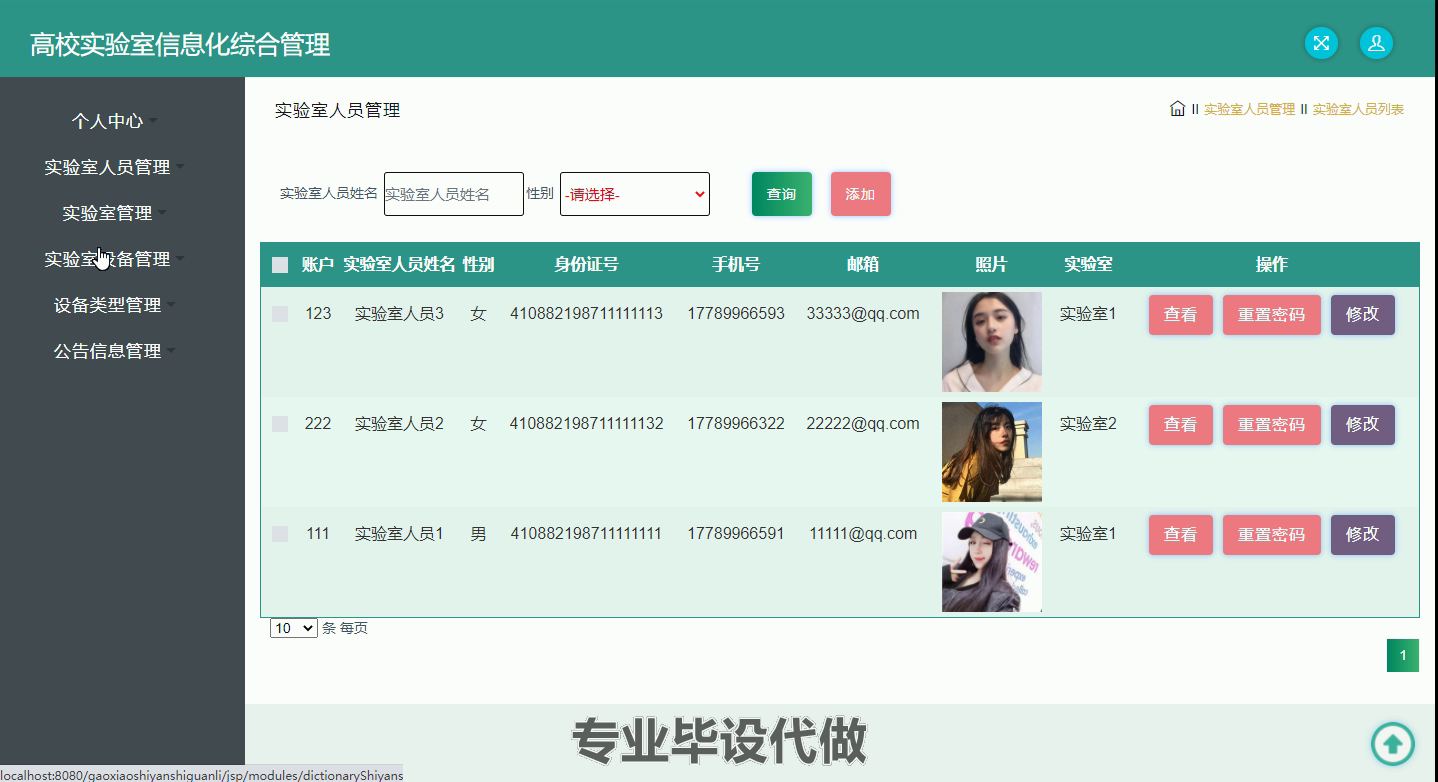The width and height of the screenshot is (1438, 782).
Task: Click 重置密码 for 实验室人员3
Action: 1271,314
